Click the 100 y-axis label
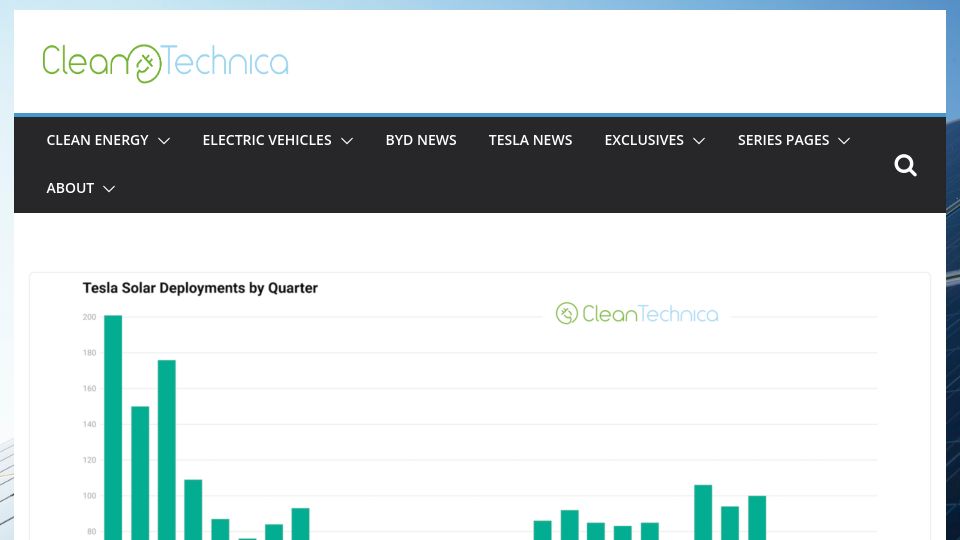The image size is (960, 540). [89, 496]
